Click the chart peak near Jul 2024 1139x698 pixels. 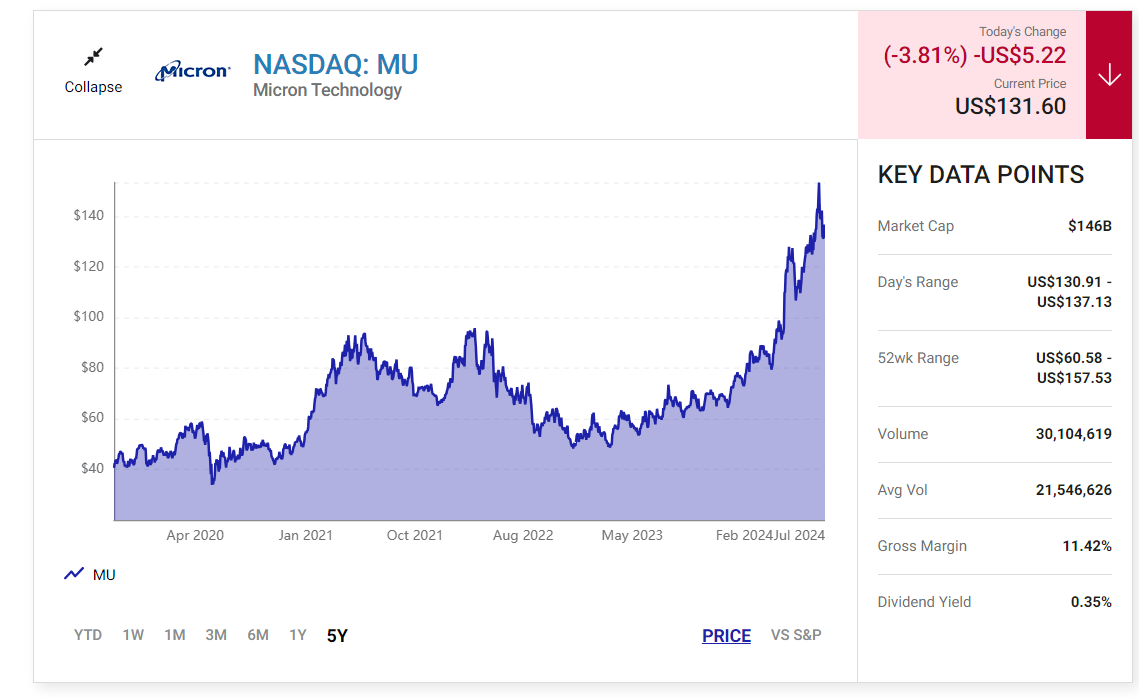tap(819, 184)
